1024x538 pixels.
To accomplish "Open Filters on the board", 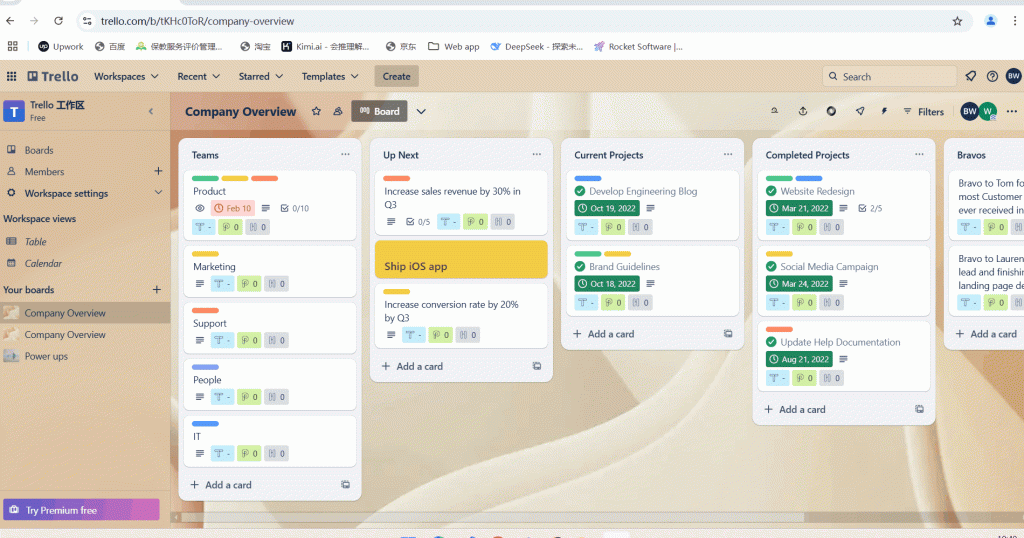I will [923, 112].
